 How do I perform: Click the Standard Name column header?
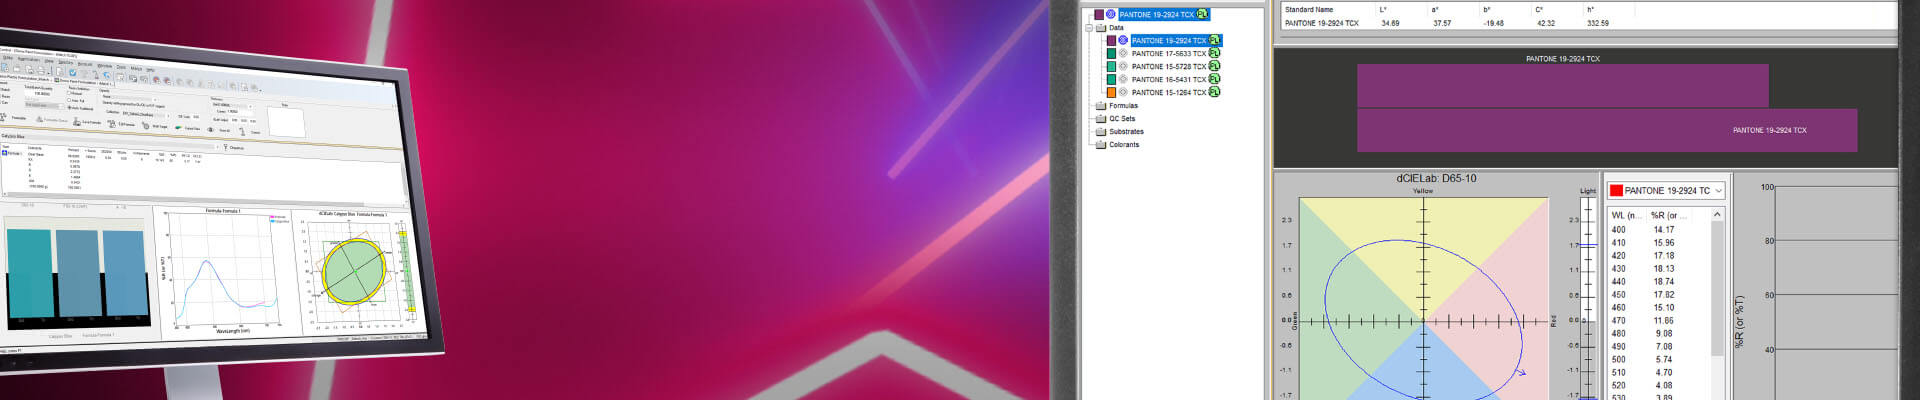1309,10
